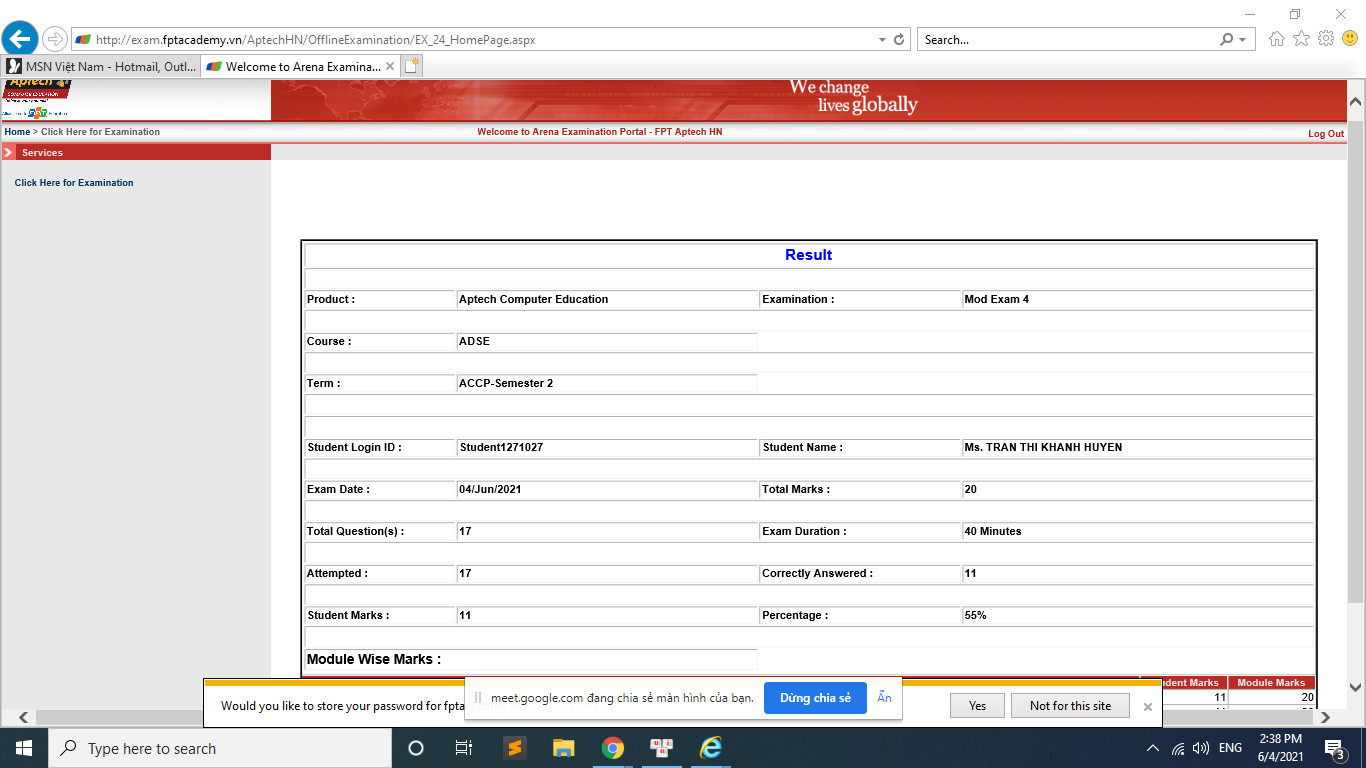Click the Type here to search box
Screen dimensions: 1366x768
(x=219, y=748)
